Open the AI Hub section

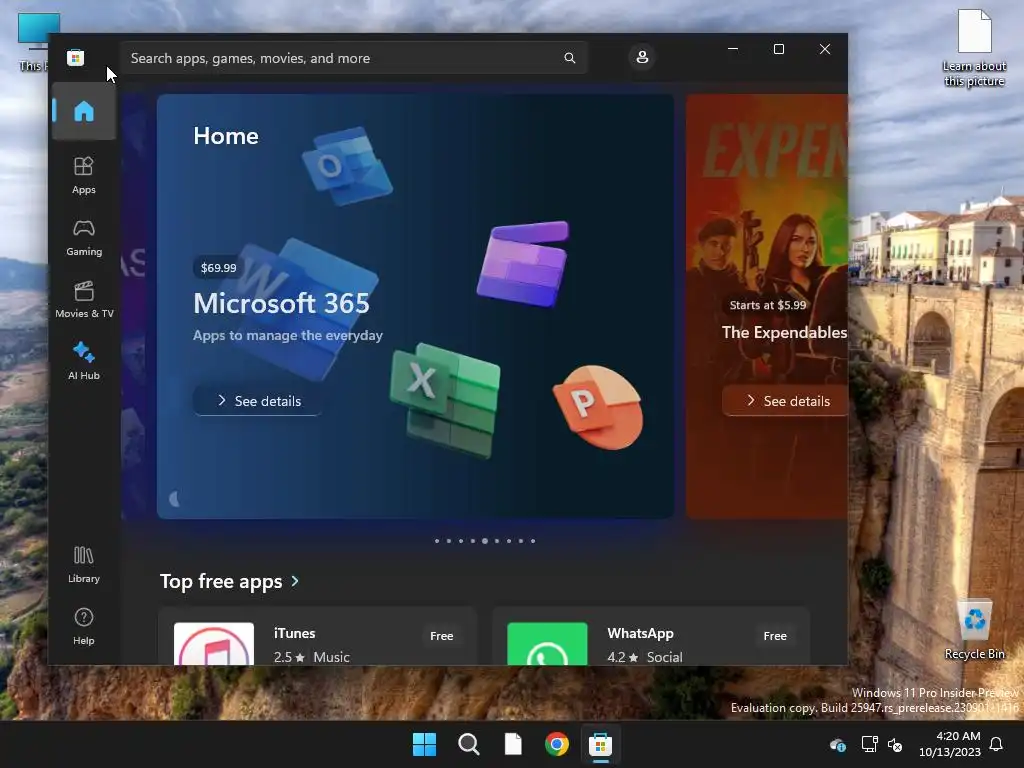click(84, 361)
